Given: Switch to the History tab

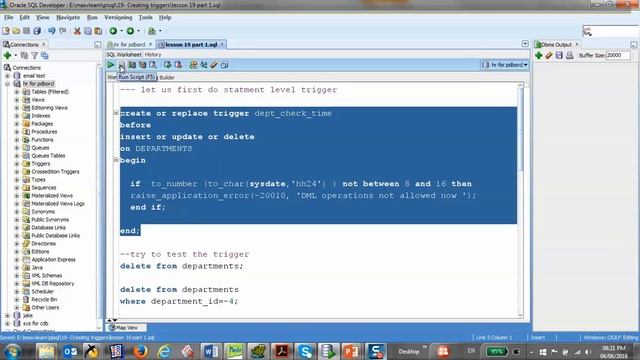Looking at the screenshot, I should click(153, 55).
